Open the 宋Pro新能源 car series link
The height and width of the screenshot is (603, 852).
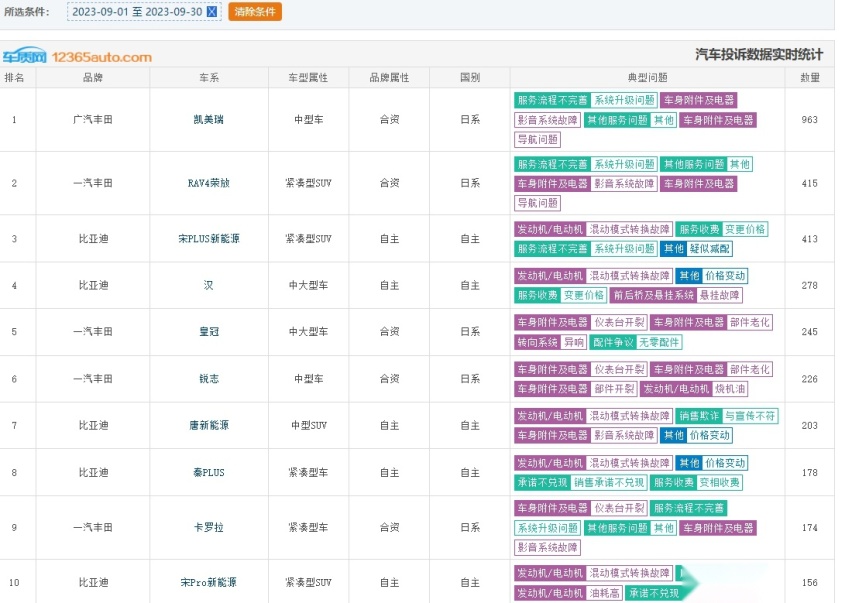[x=209, y=582]
